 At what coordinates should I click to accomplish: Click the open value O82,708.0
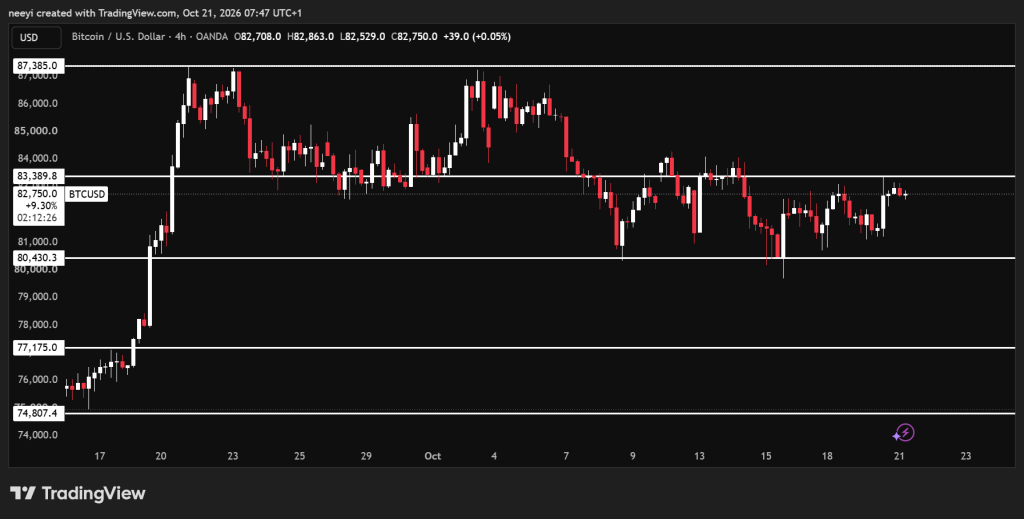click(258, 37)
